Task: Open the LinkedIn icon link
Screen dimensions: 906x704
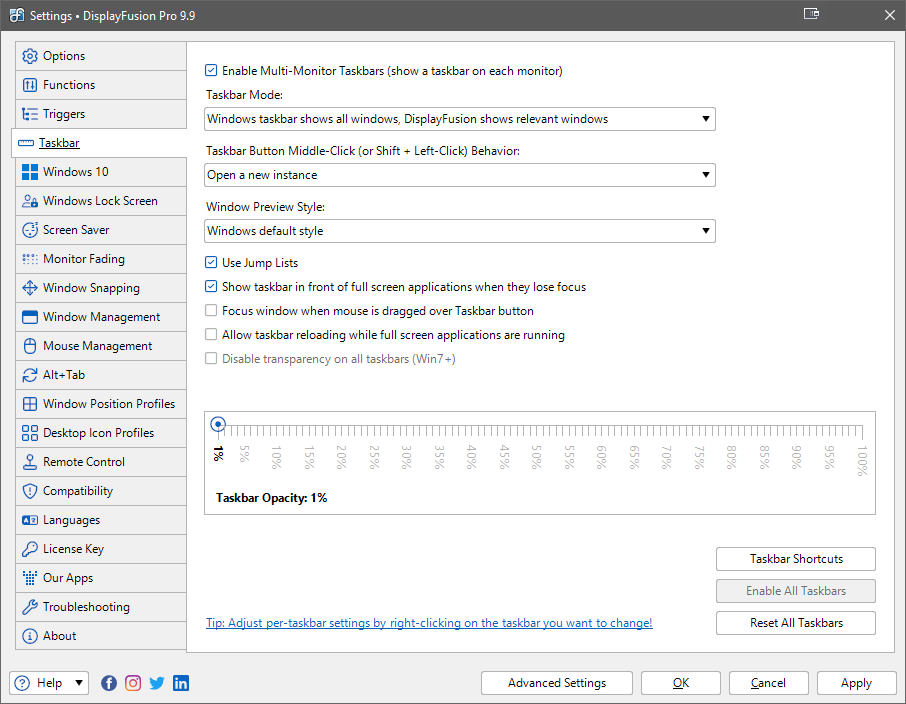Action: pos(181,683)
